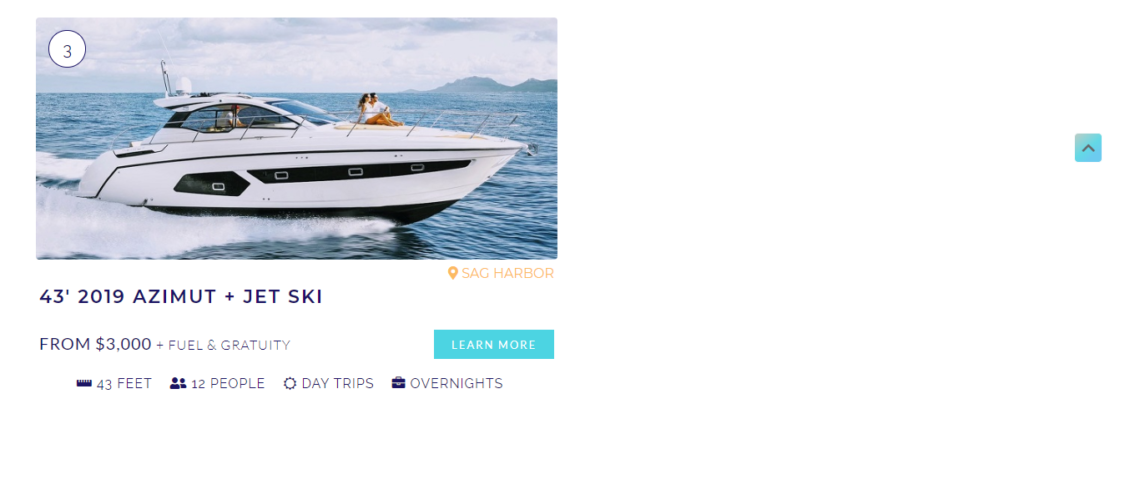Click the From $3,000 price text
This screenshot has height=500, width=1140.
(x=95, y=344)
